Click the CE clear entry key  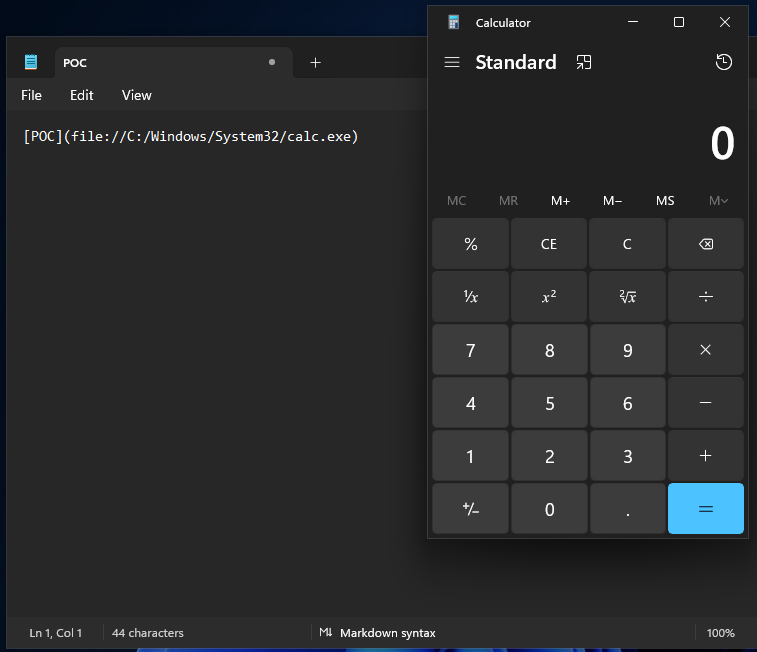click(x=549, y=244)
